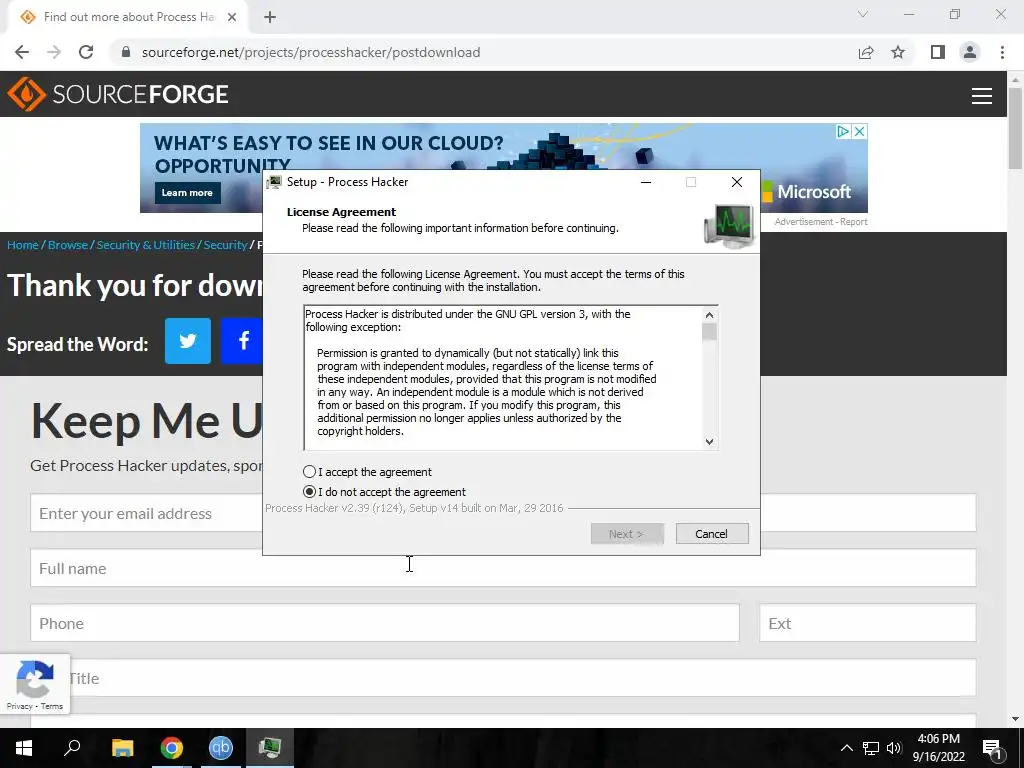
Task: Open Security breadcrumb link
Action: coord(225,245)
